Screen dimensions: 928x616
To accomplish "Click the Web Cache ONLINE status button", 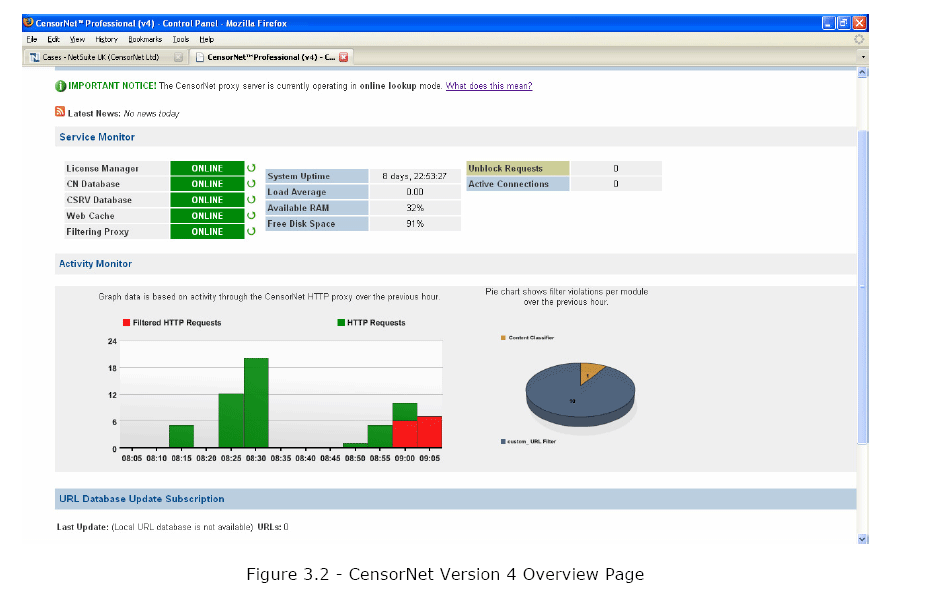I will click(207, 216).
